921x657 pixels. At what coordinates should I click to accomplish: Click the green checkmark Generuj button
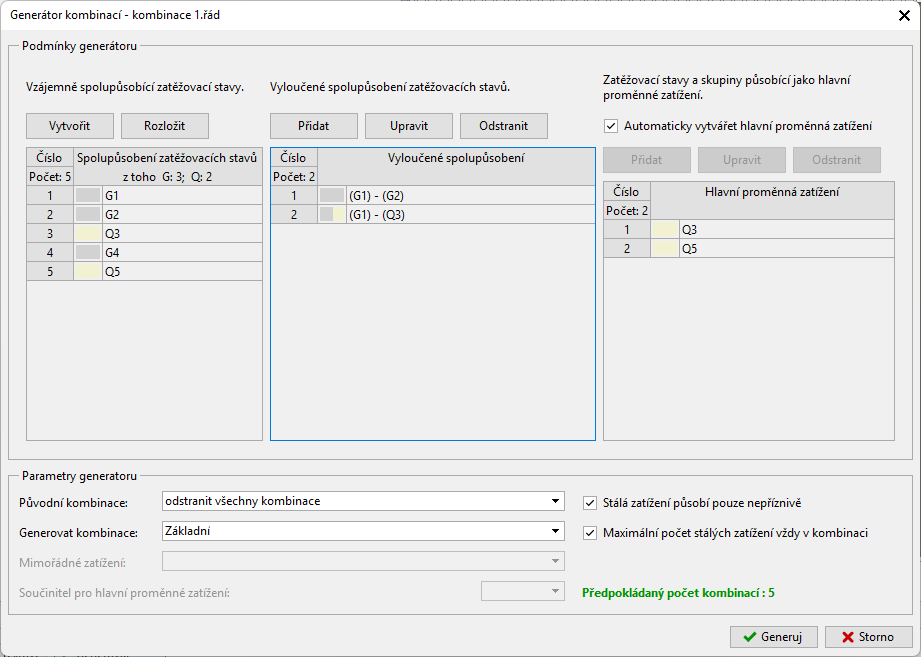coord(773,637)
